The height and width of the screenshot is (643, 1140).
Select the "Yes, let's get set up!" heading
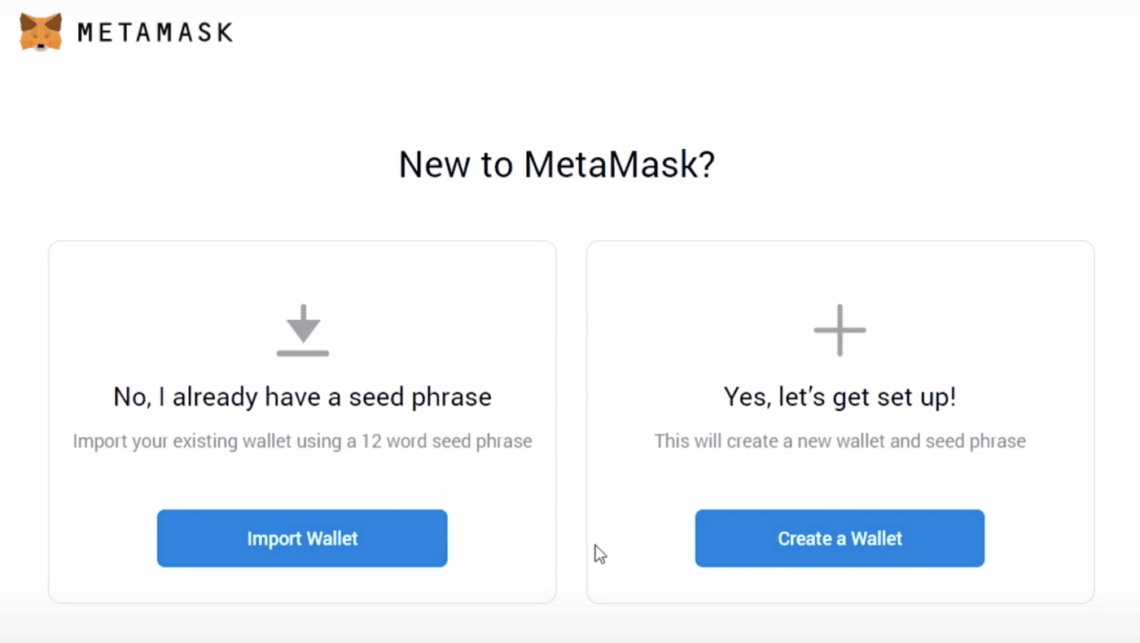[839, 396]
